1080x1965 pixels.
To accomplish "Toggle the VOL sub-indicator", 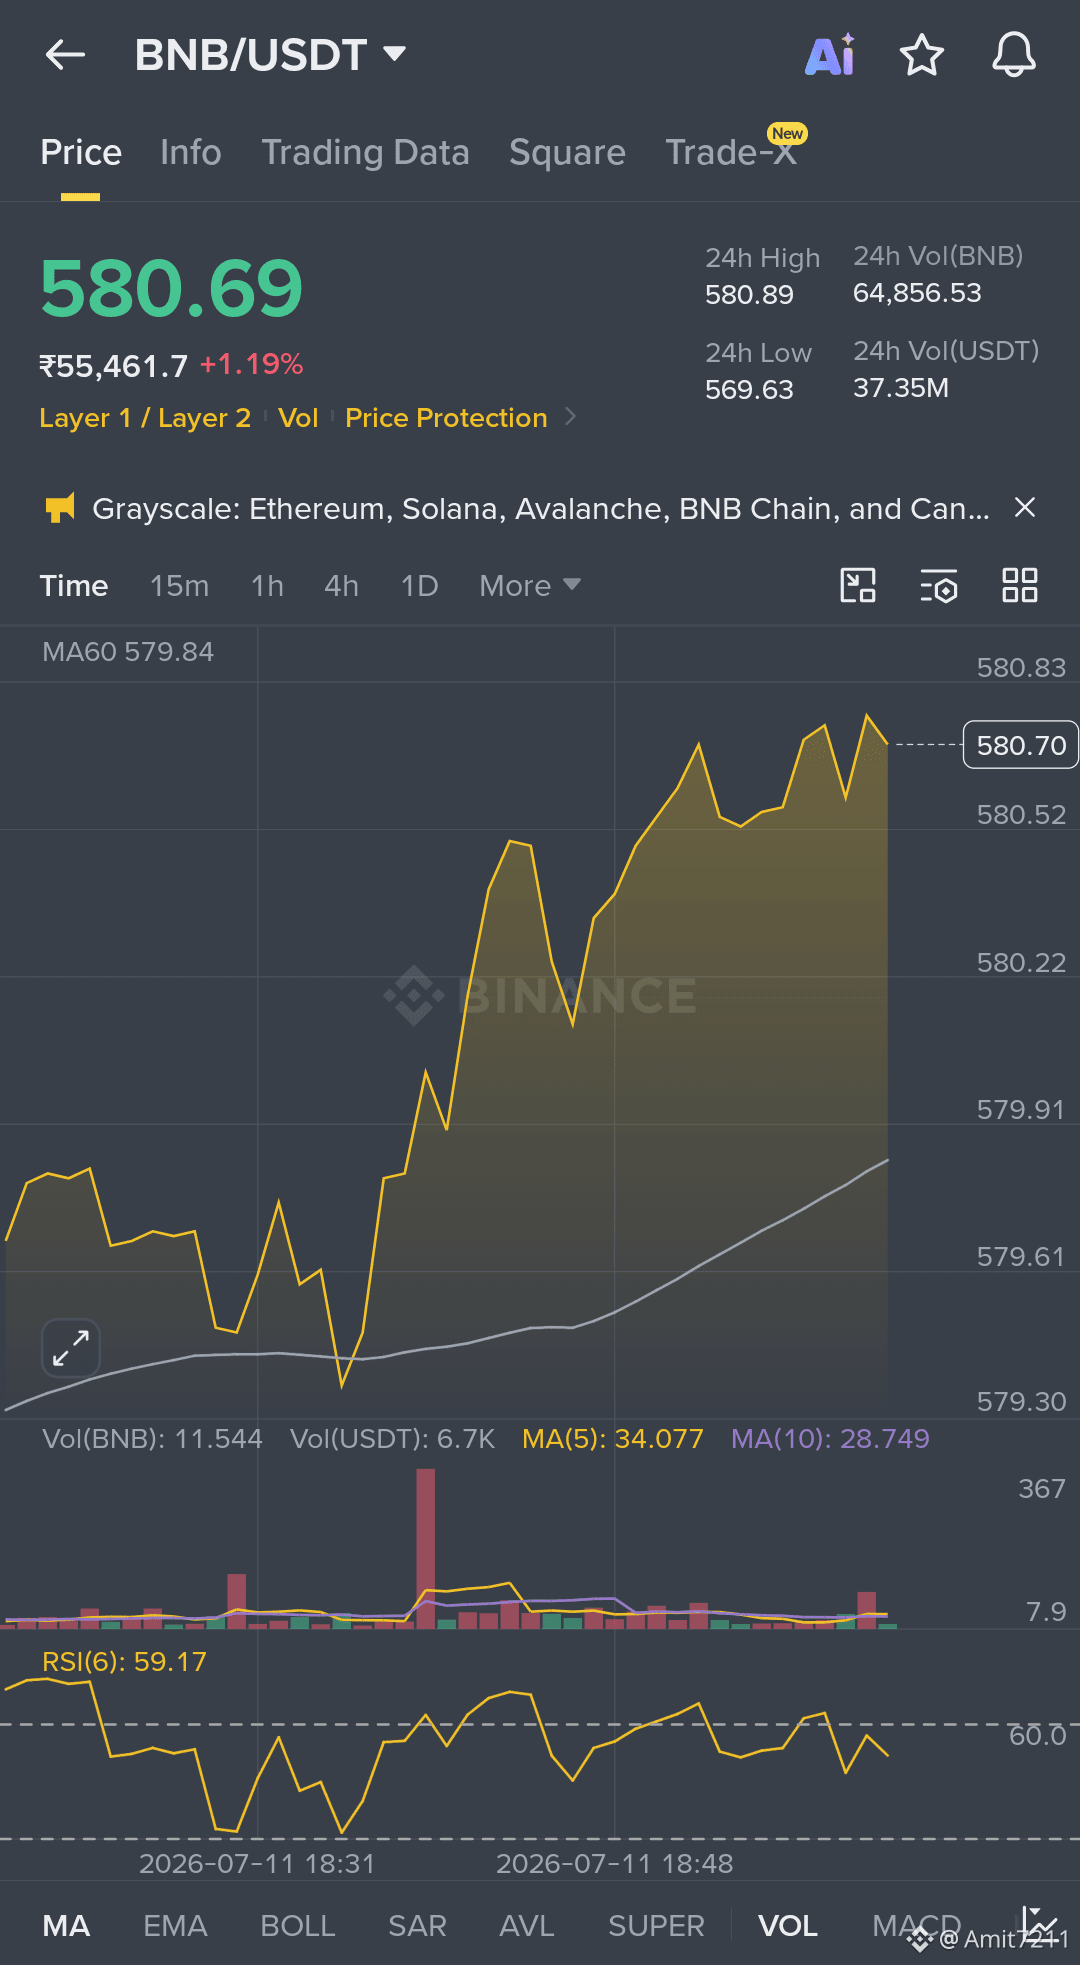I will (x=788, y=1926).
